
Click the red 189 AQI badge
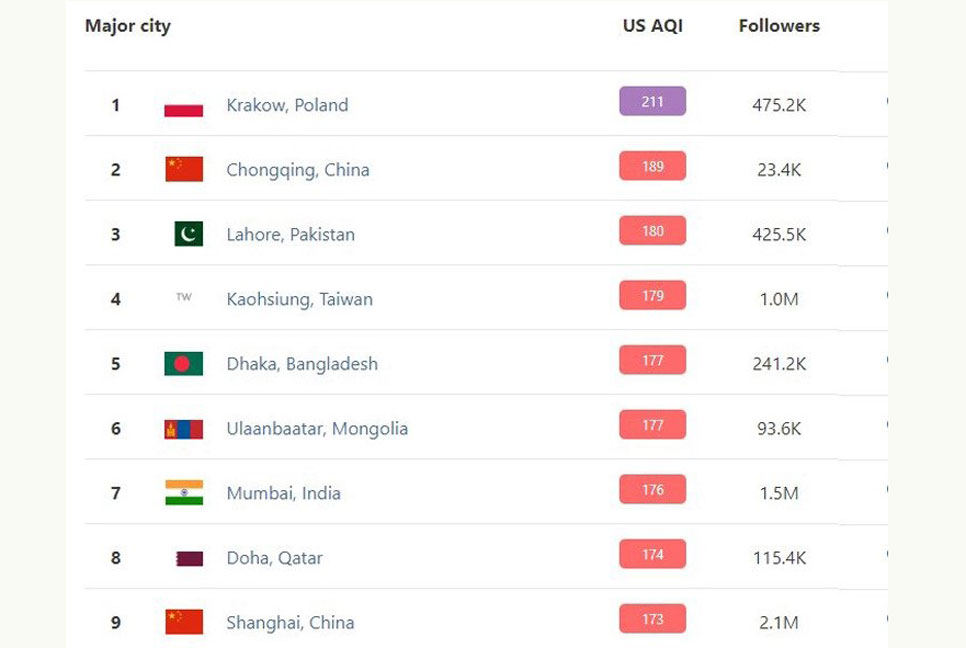point(652,166)
